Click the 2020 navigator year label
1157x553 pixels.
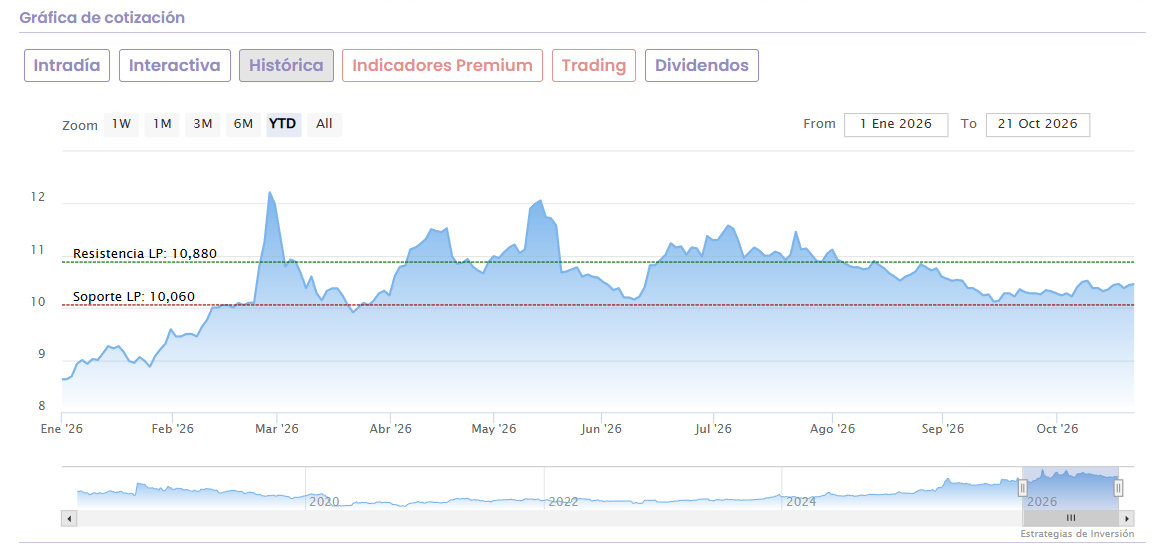(323, 502)
